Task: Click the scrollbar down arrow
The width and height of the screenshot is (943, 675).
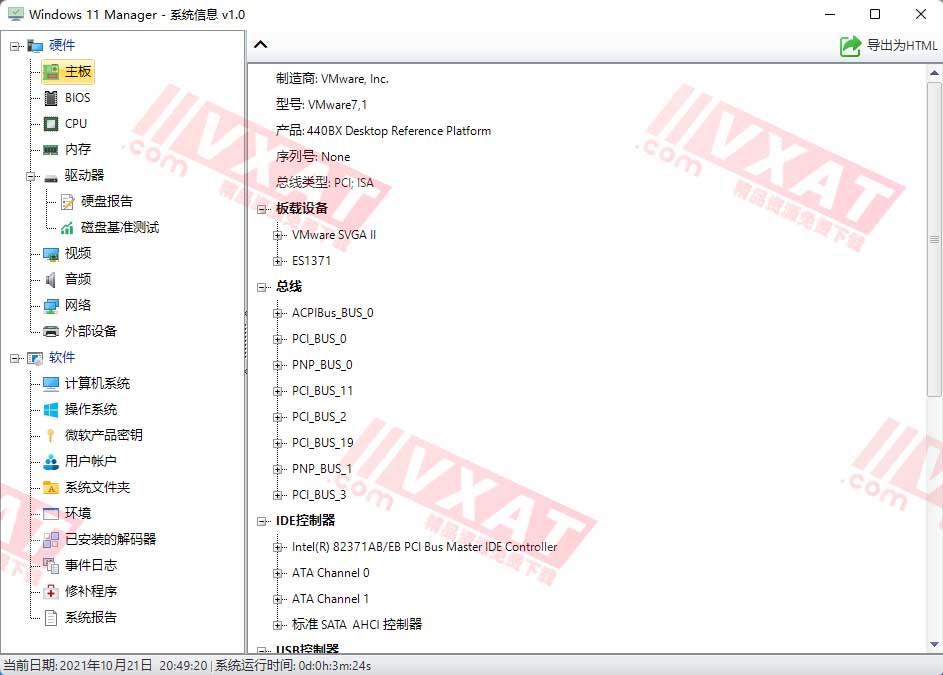Action: tap(934, 644)
